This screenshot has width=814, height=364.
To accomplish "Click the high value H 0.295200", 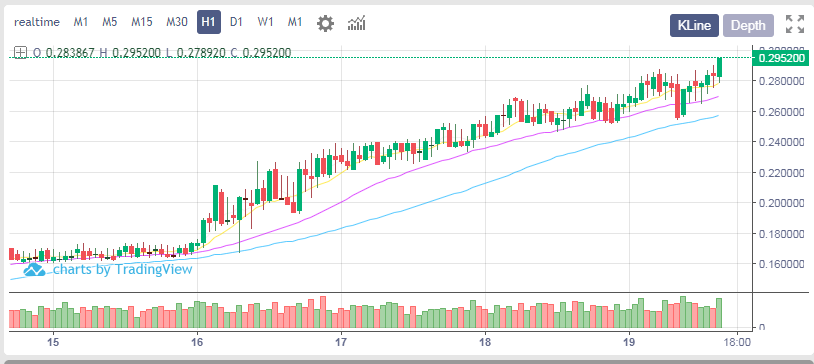I will [x=130, y=52].
